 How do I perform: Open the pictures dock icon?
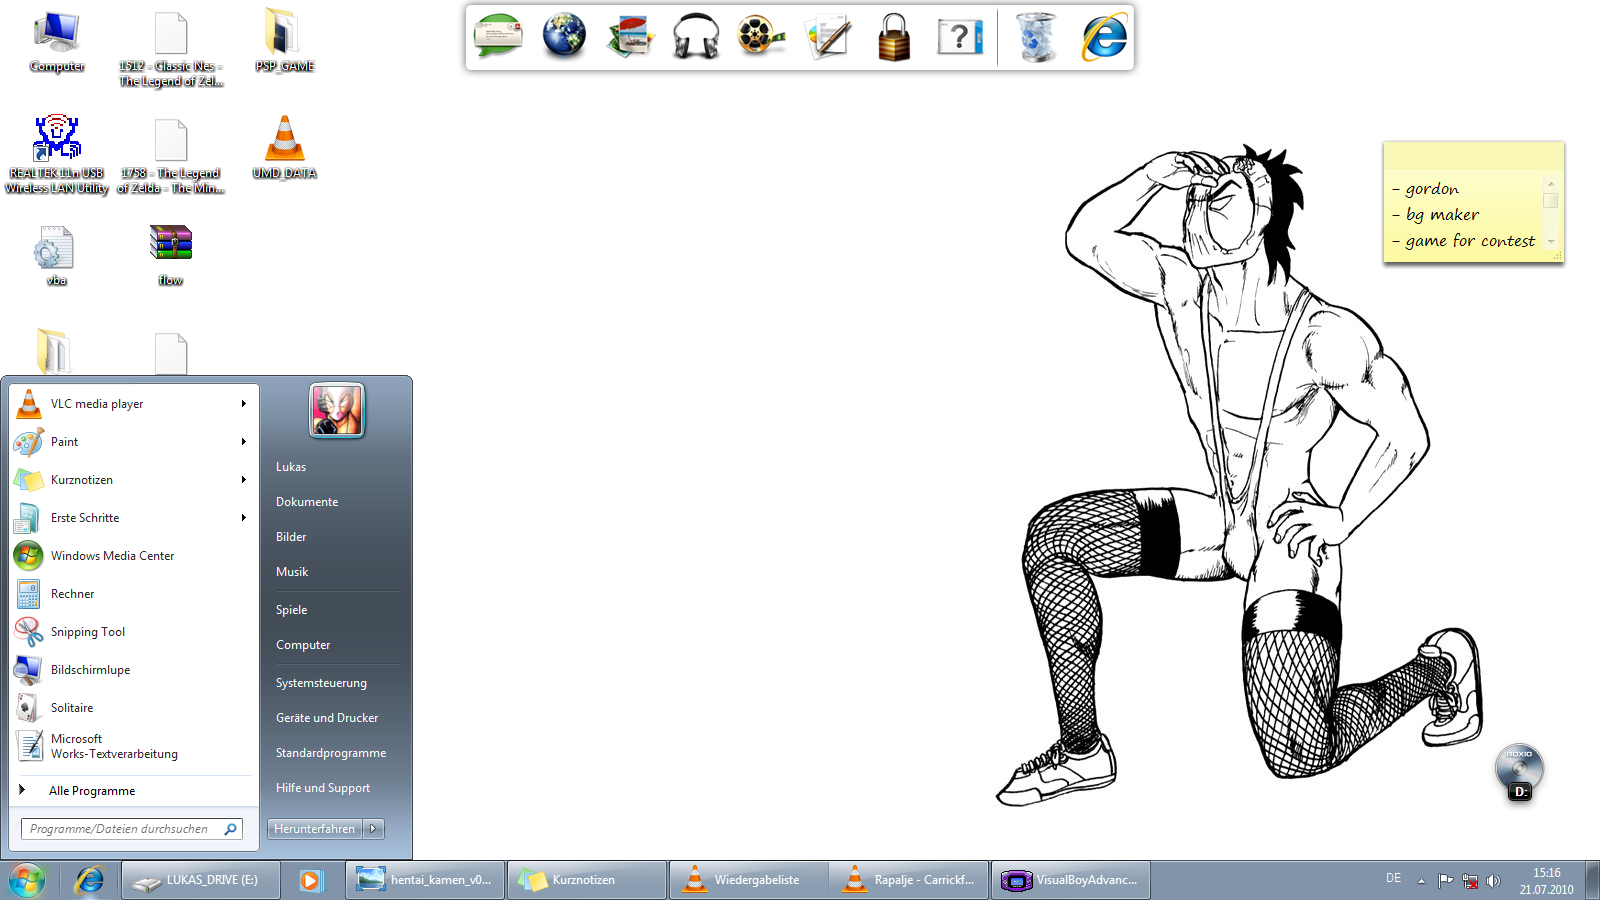pyautogui.click(x=630, y=37)
